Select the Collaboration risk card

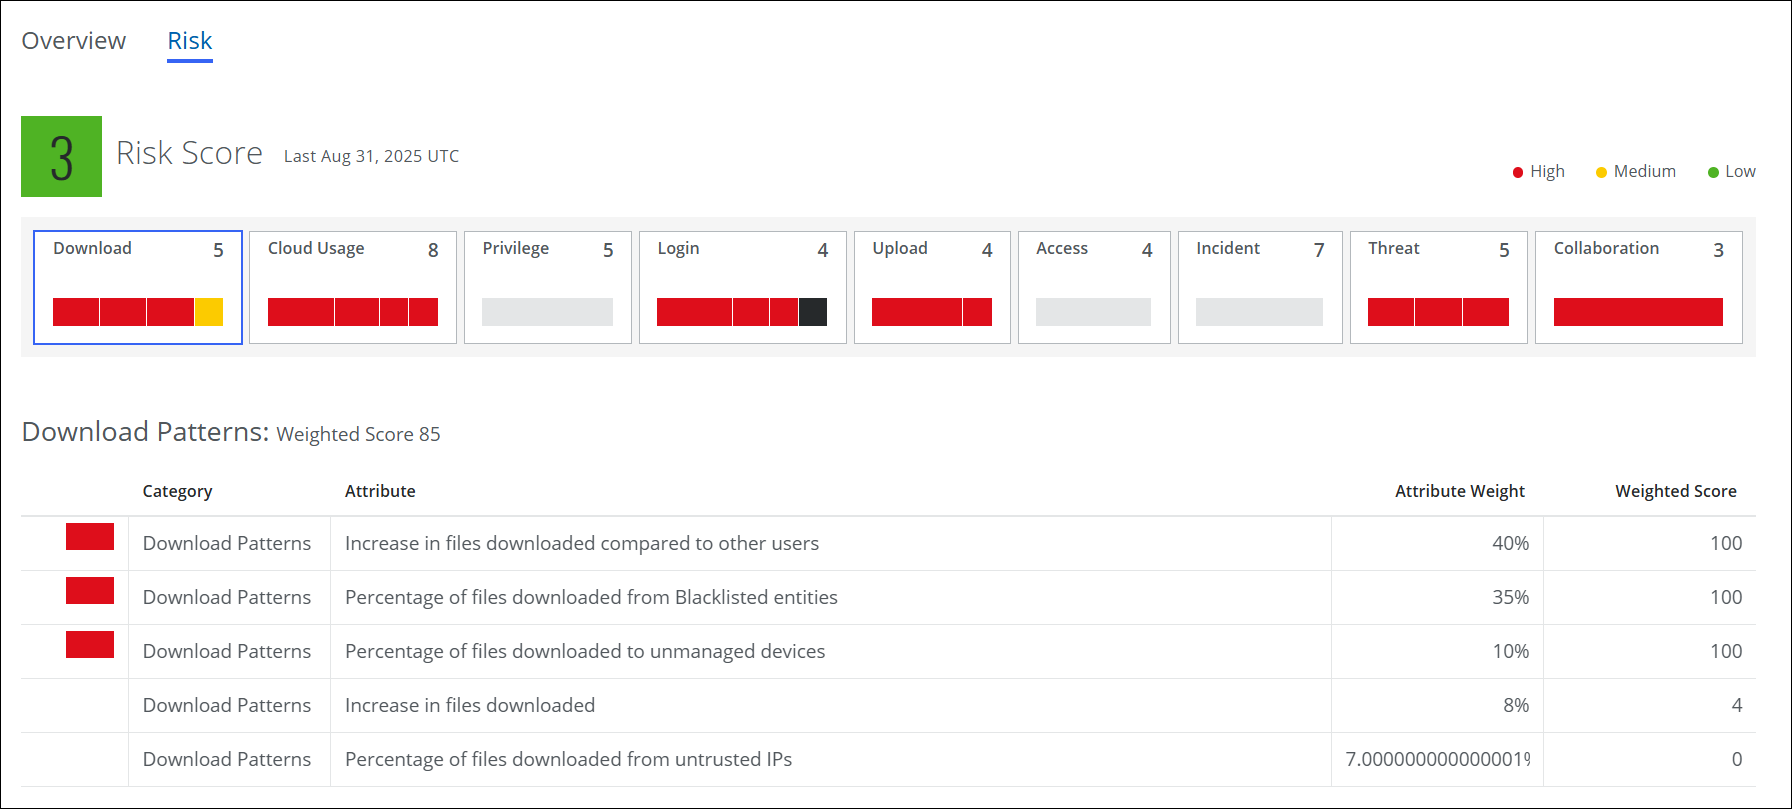tap(1638, 287)
